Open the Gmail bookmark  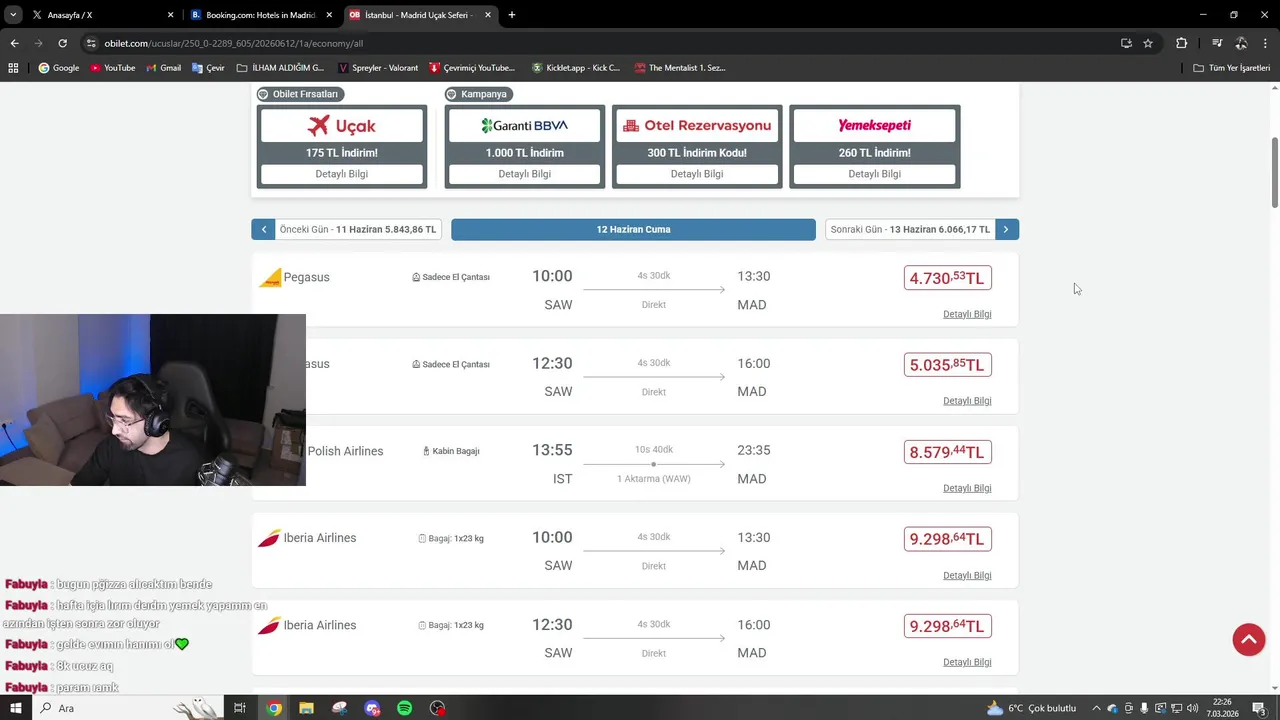click(163, 68)
